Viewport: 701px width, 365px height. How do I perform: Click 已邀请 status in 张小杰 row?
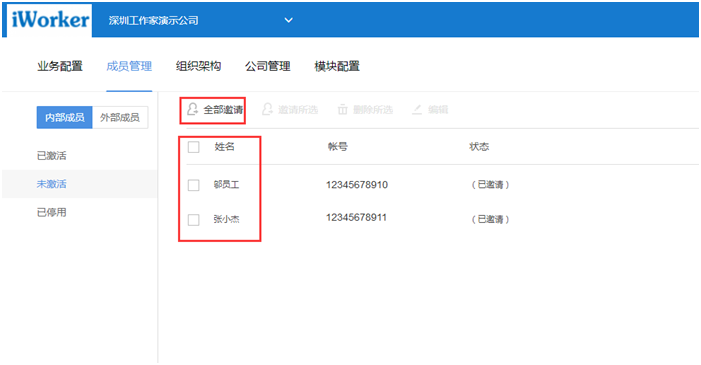490,219
